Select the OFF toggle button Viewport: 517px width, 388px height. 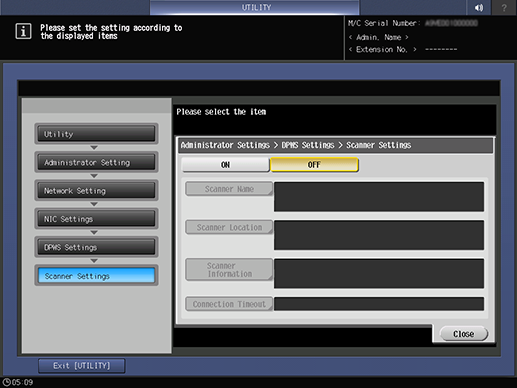[314, 165]
